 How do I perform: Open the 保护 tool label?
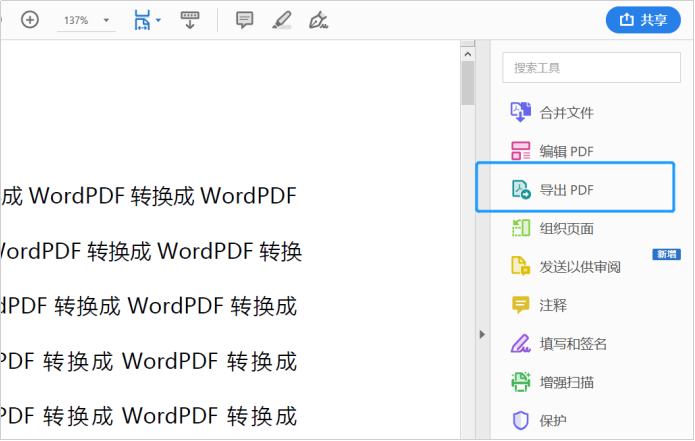point(553,421)
